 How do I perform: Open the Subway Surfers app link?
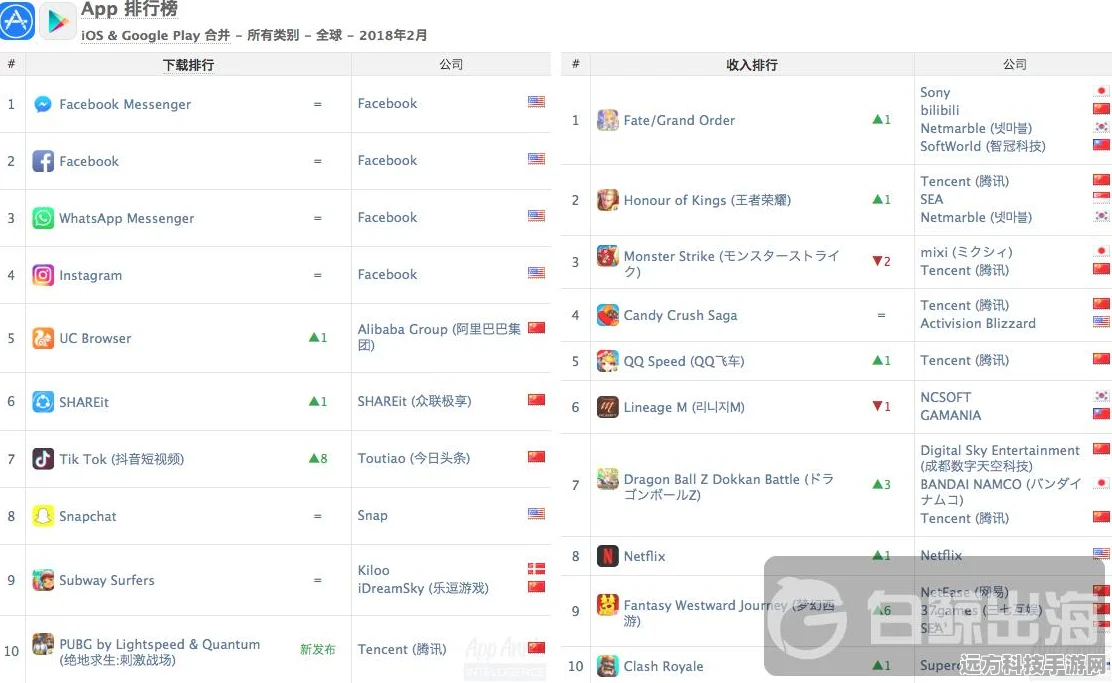coord(106,580)
